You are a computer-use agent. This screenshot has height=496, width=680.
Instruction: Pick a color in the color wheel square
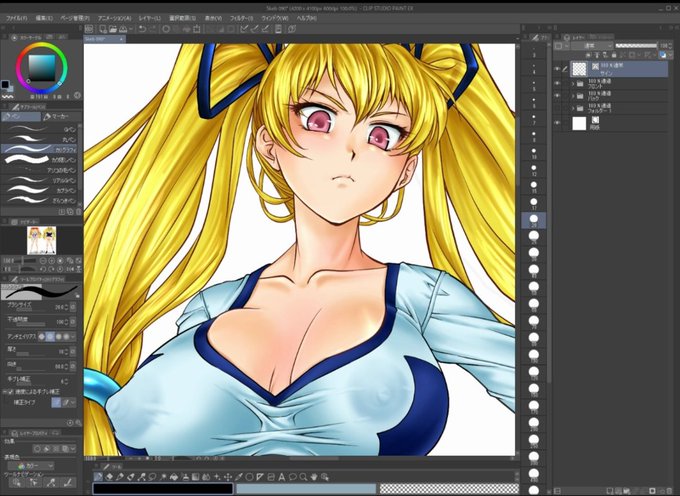[42, 68]
